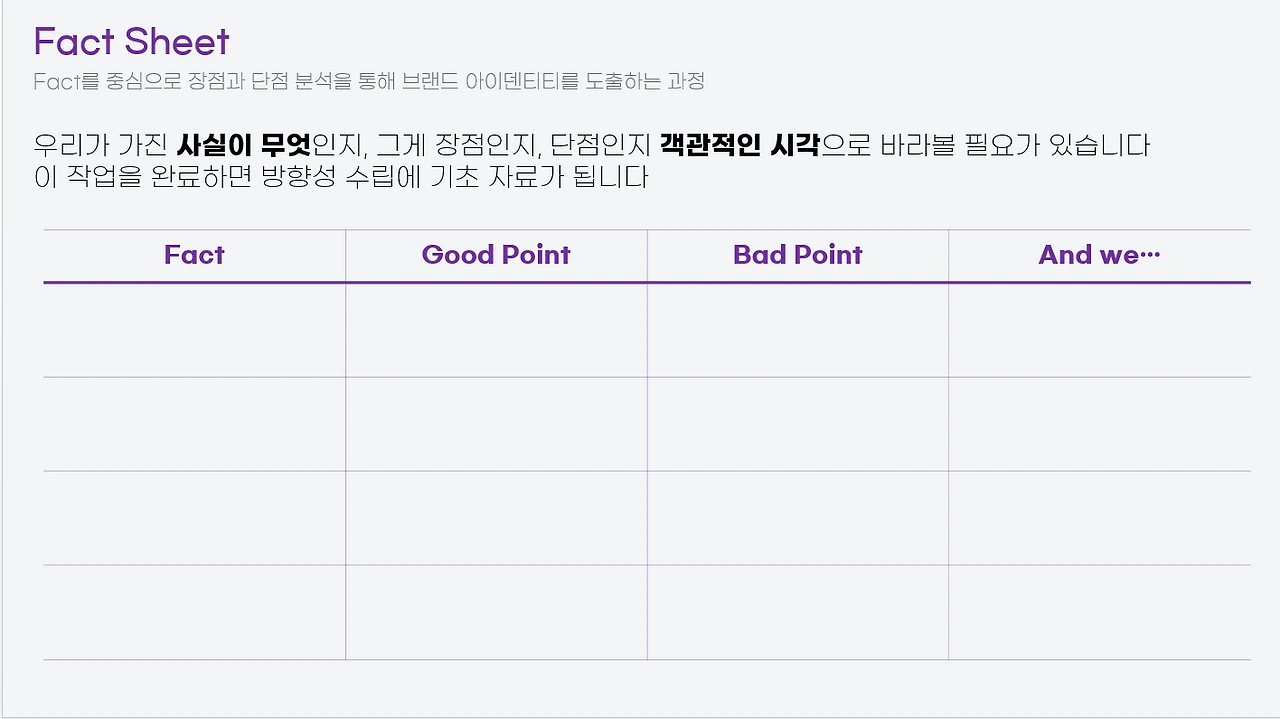Click the gray subtitle beginning with Fact를 중심으로

[x=369, y=81]
